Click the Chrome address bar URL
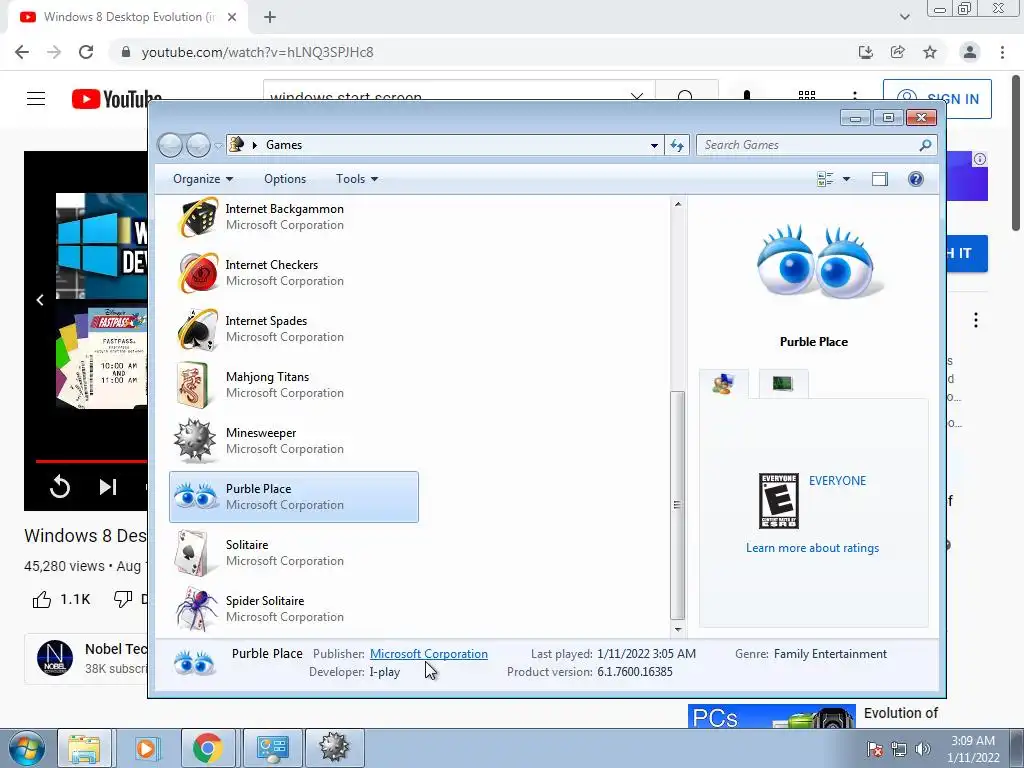This screenshot has width=1024, height=768. [257, 52]
